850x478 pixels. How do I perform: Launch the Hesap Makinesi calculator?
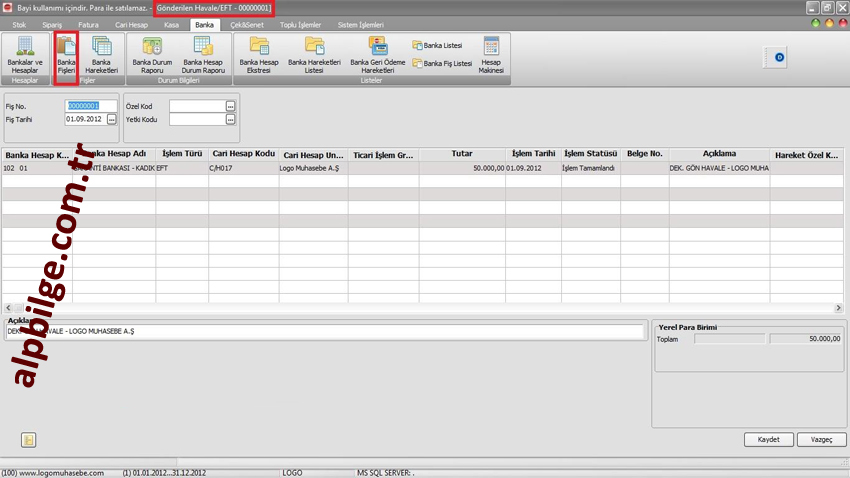491,54
